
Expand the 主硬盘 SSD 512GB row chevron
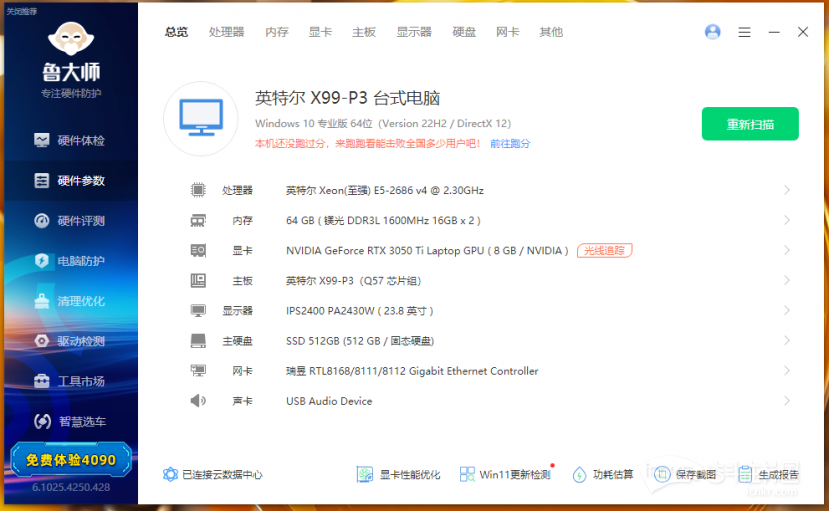pyautogui.click(x=787, y=340)
